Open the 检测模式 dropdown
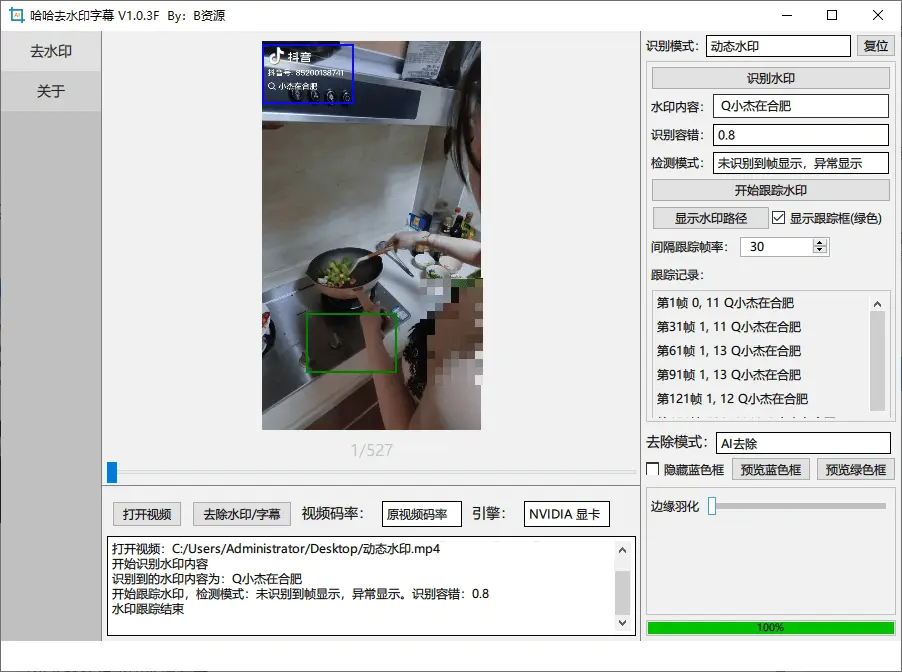 click(x=800, y=162)
